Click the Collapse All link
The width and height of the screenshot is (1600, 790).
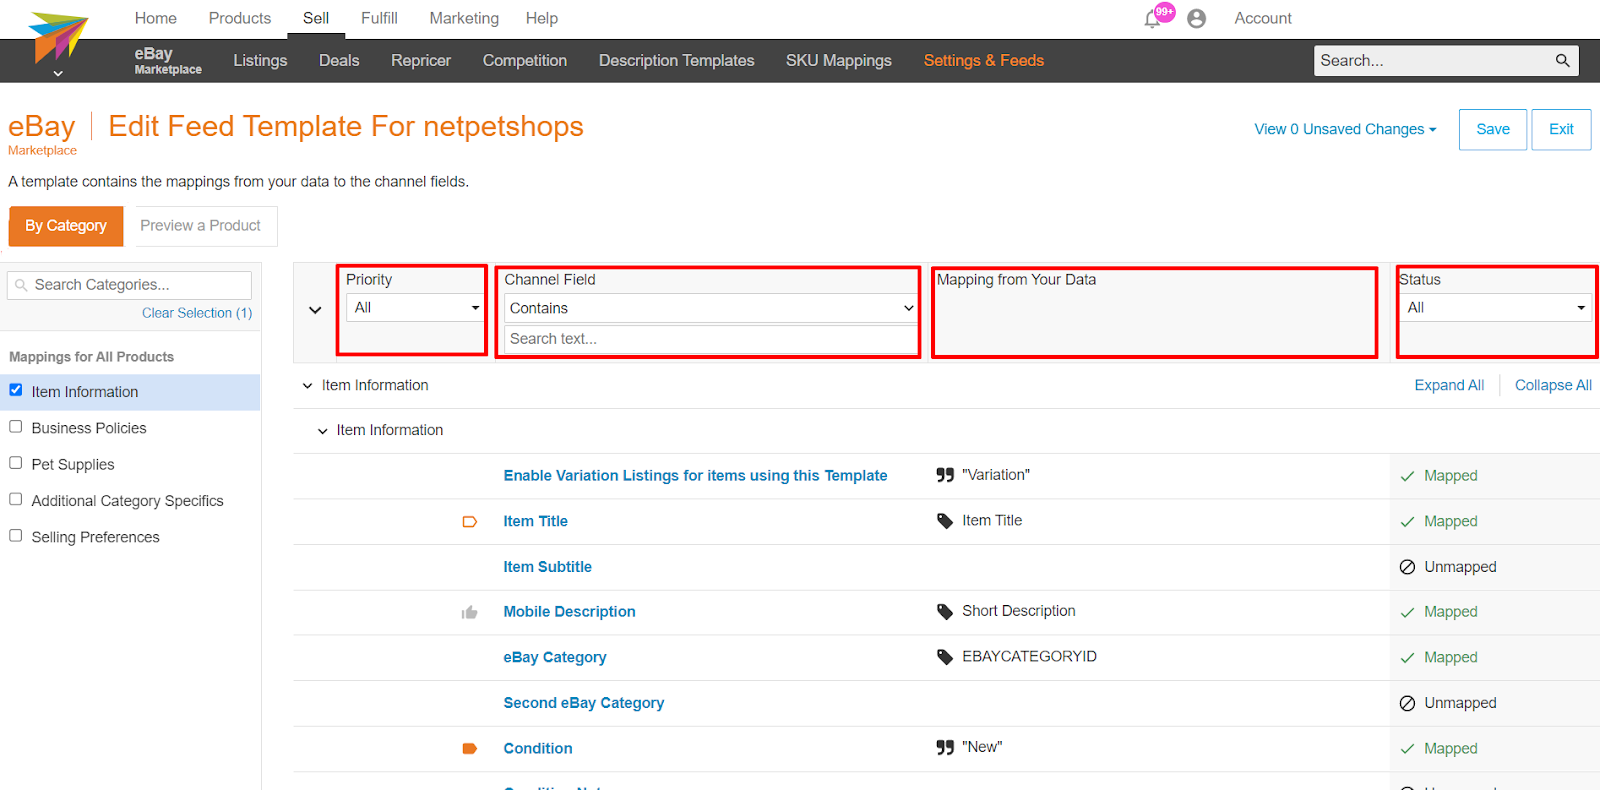pos(1553,386)
